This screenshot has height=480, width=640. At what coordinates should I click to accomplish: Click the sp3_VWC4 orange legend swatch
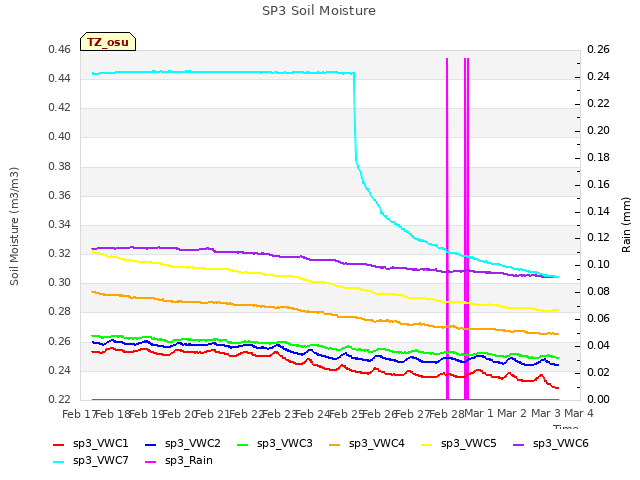point(335,444)
